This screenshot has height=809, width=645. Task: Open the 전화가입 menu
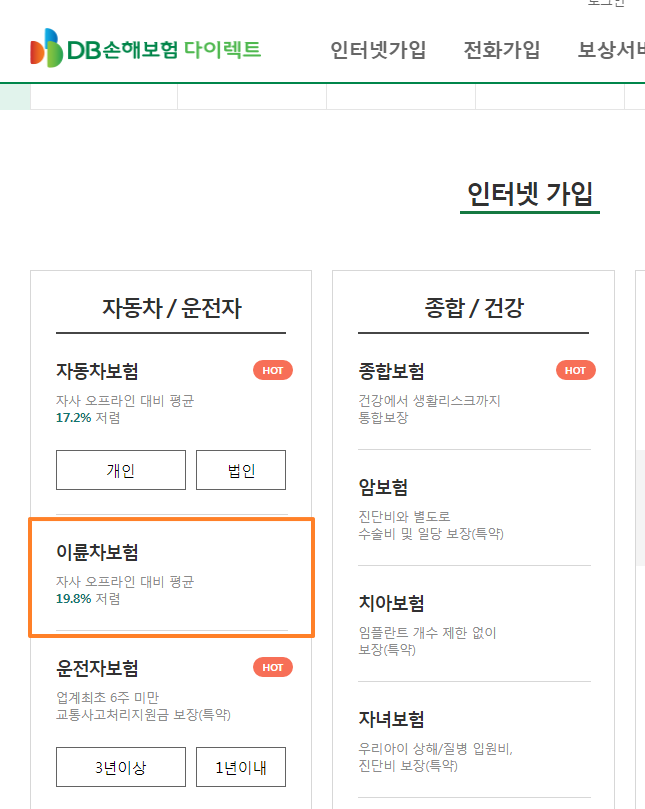[x=502, y=50]
